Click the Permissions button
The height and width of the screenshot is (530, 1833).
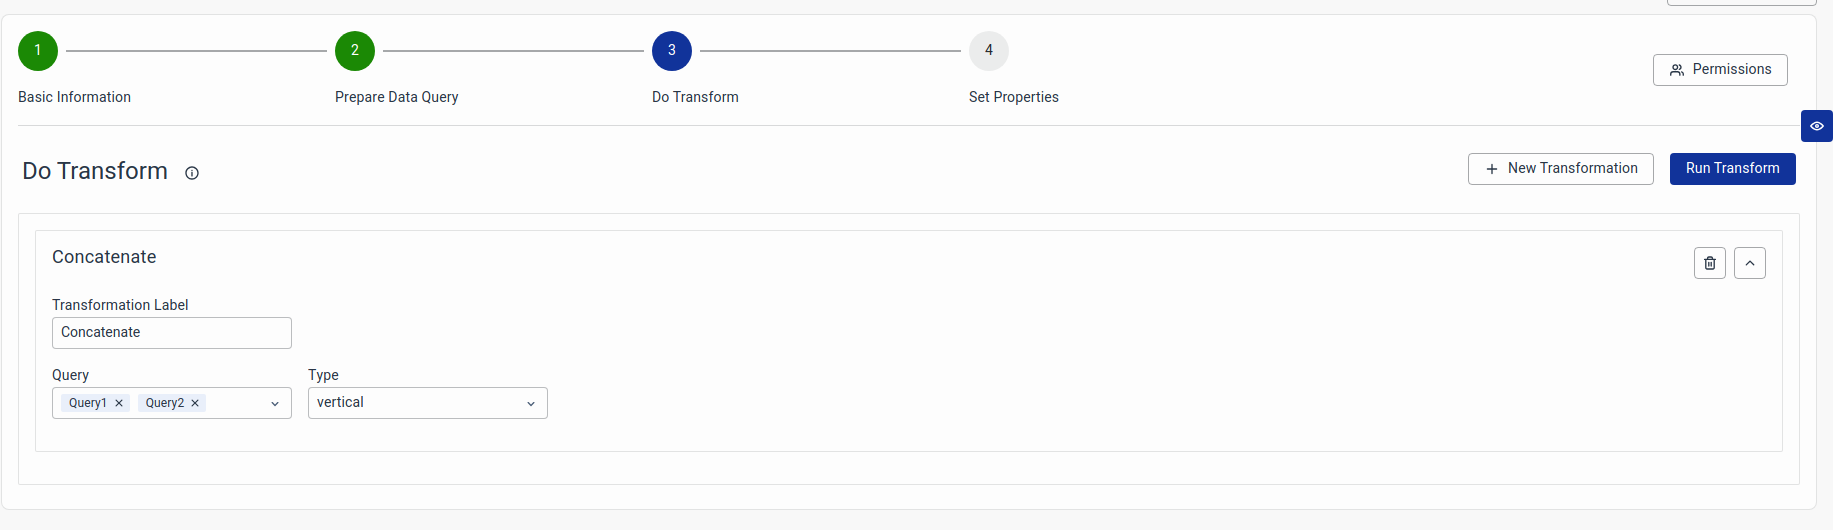pyautogui.click(x=1720, y=70)
